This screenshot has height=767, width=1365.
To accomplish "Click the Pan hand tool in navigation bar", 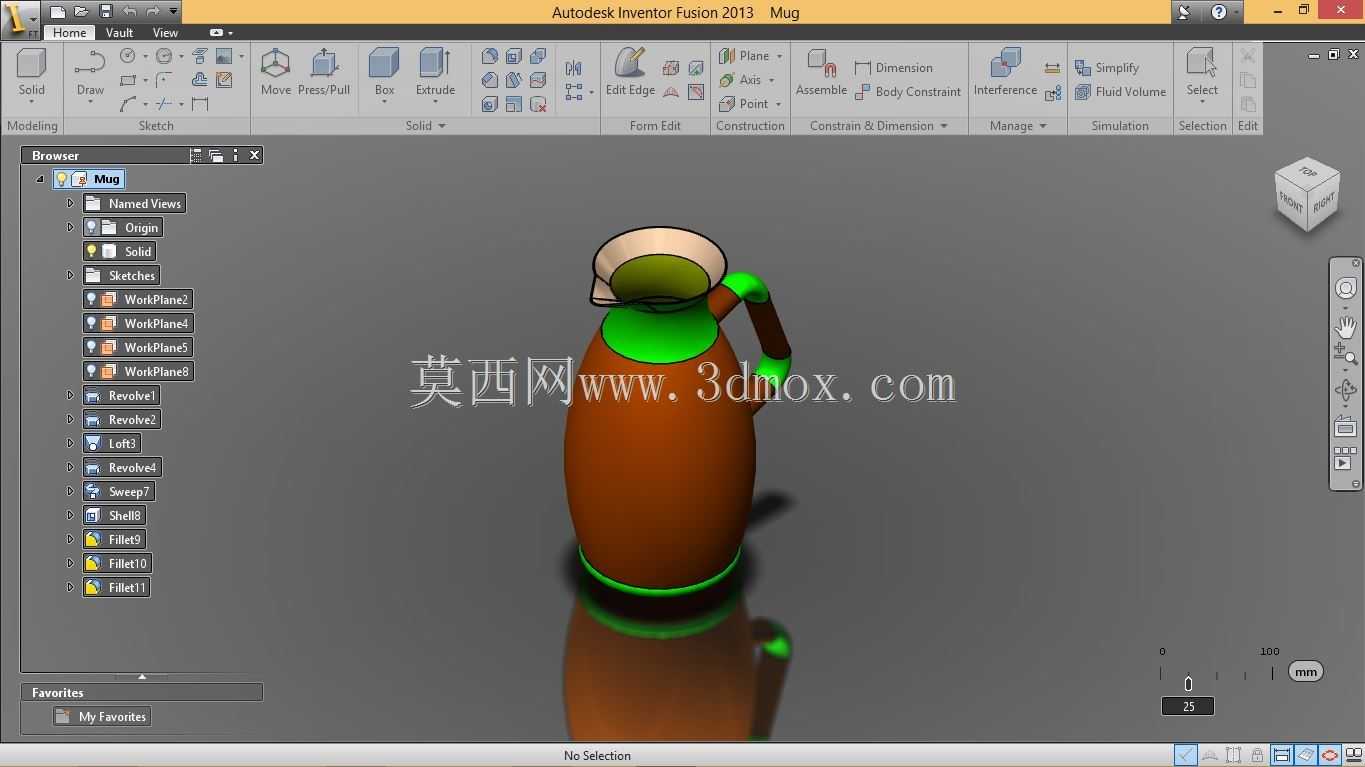I will (x=1345, y=326).
